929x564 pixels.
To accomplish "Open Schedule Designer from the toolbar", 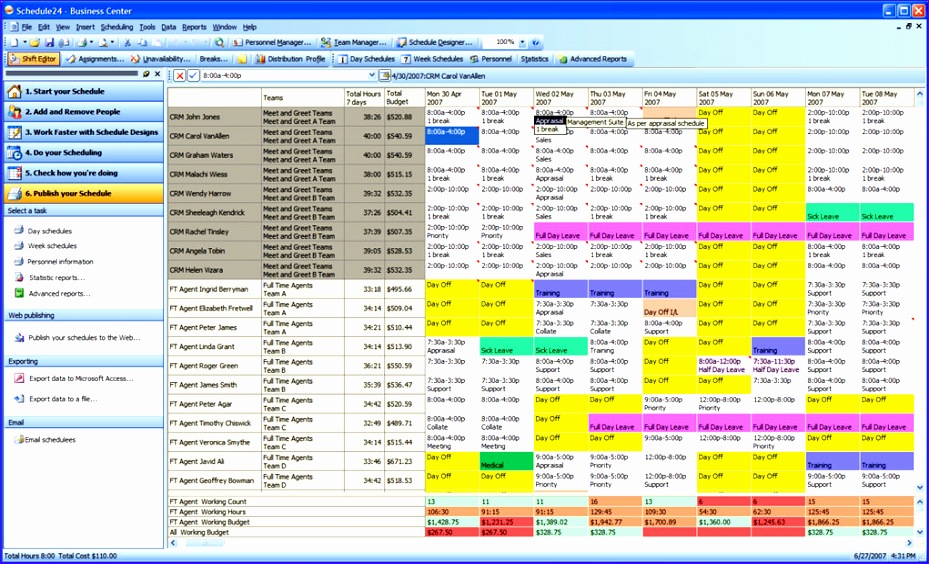I will (x=434, y=43).
